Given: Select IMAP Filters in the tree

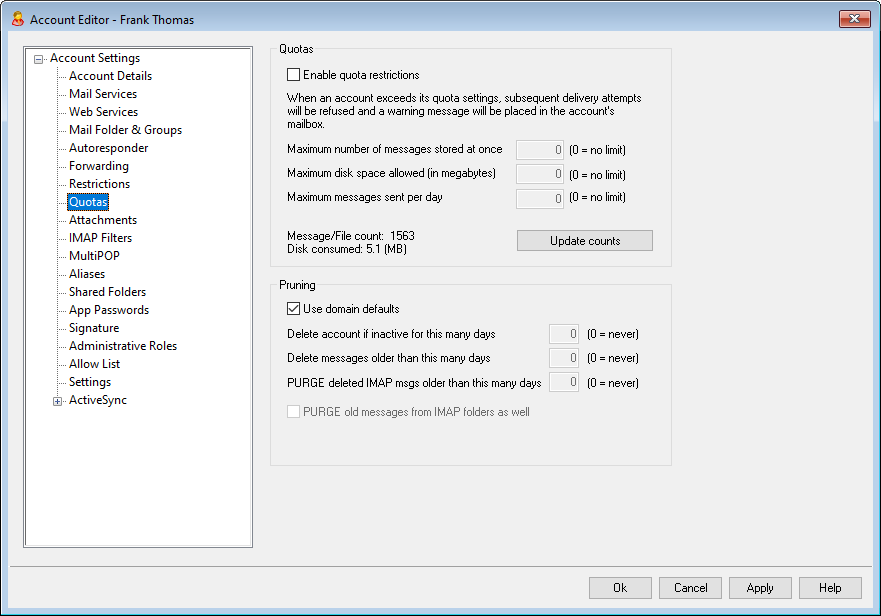Looking at the screenshot, I should tap(100, 238).
